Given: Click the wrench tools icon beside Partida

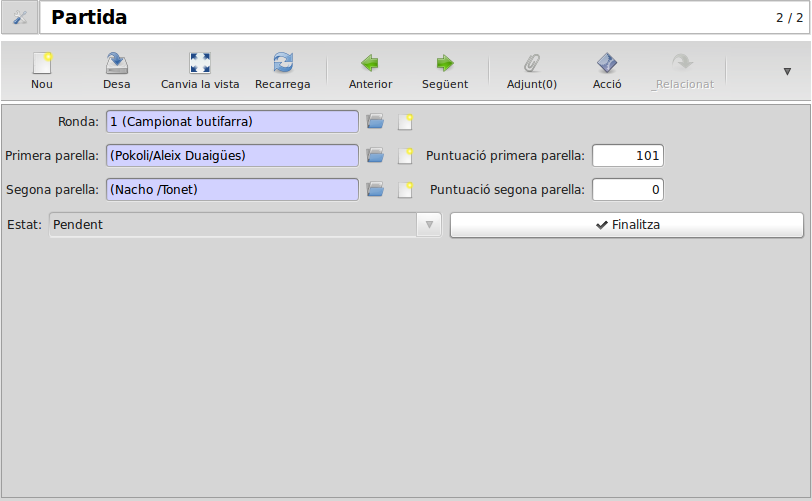Looking at the screenshot, I should [20, 18].
